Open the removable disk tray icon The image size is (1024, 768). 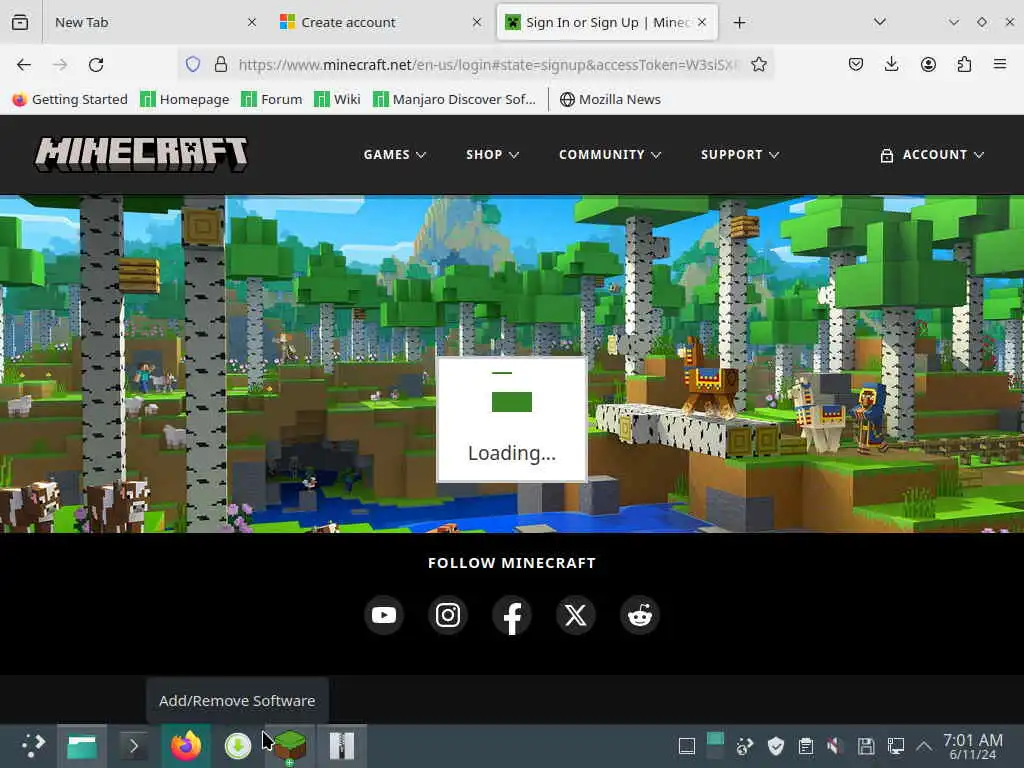coord(866,746)
